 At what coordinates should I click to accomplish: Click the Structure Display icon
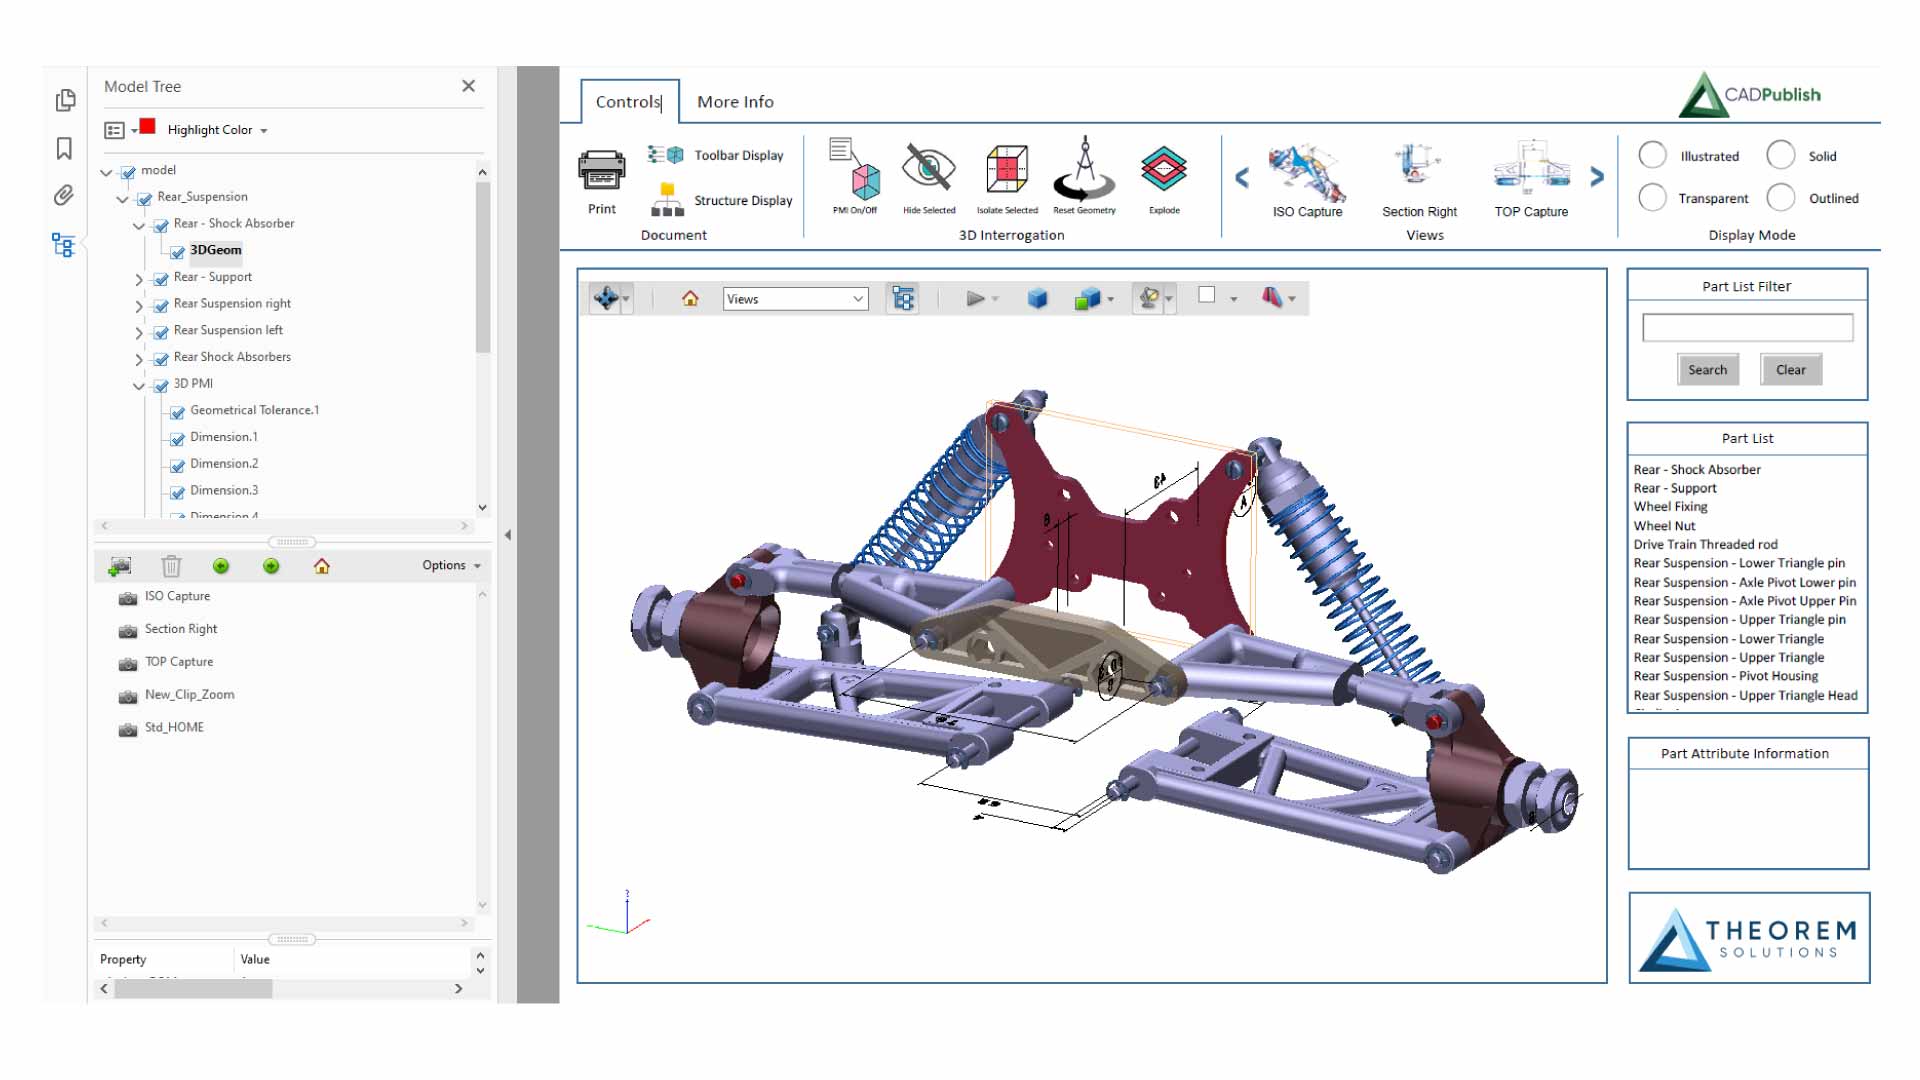coord(666,200)
